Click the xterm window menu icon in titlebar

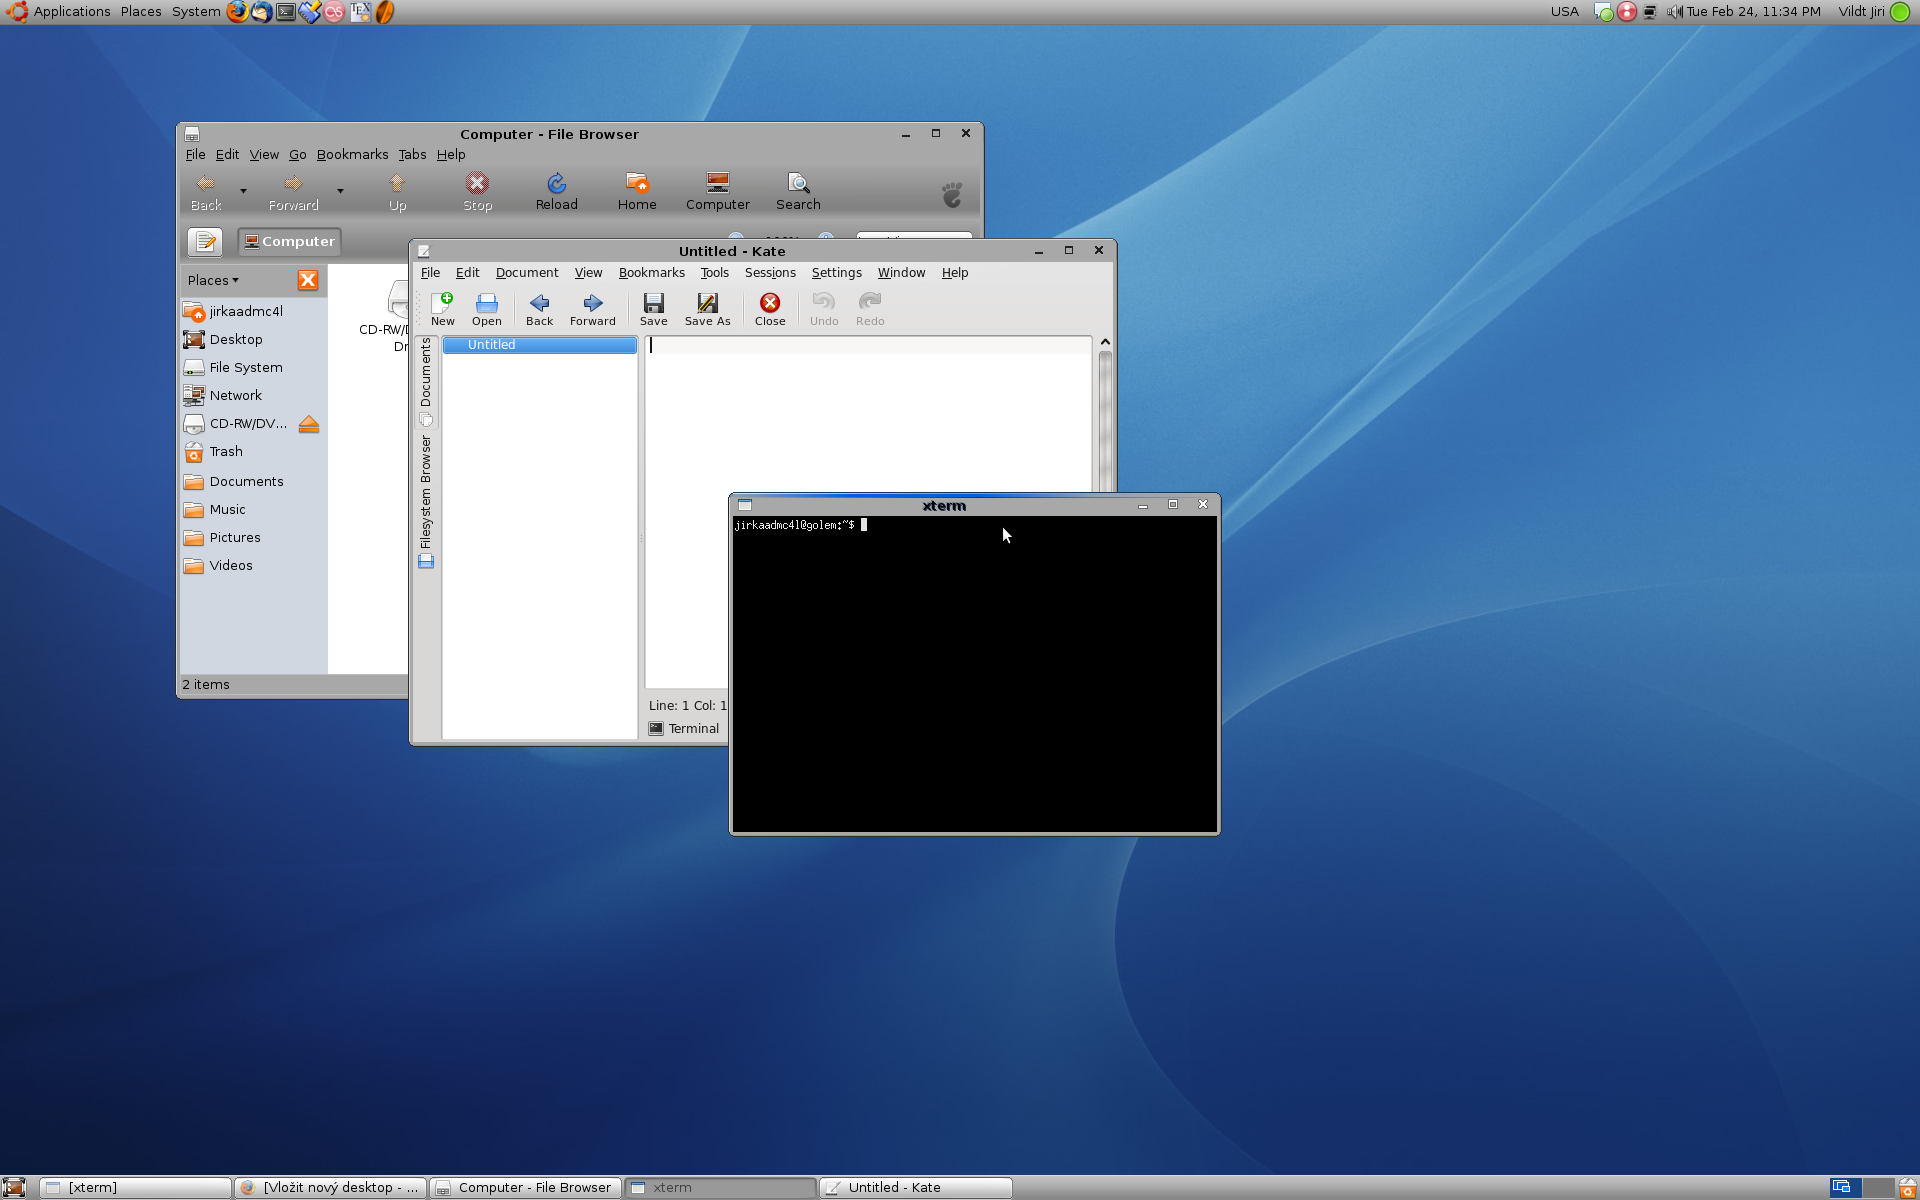pyautogui.click(x=745, y=505)
